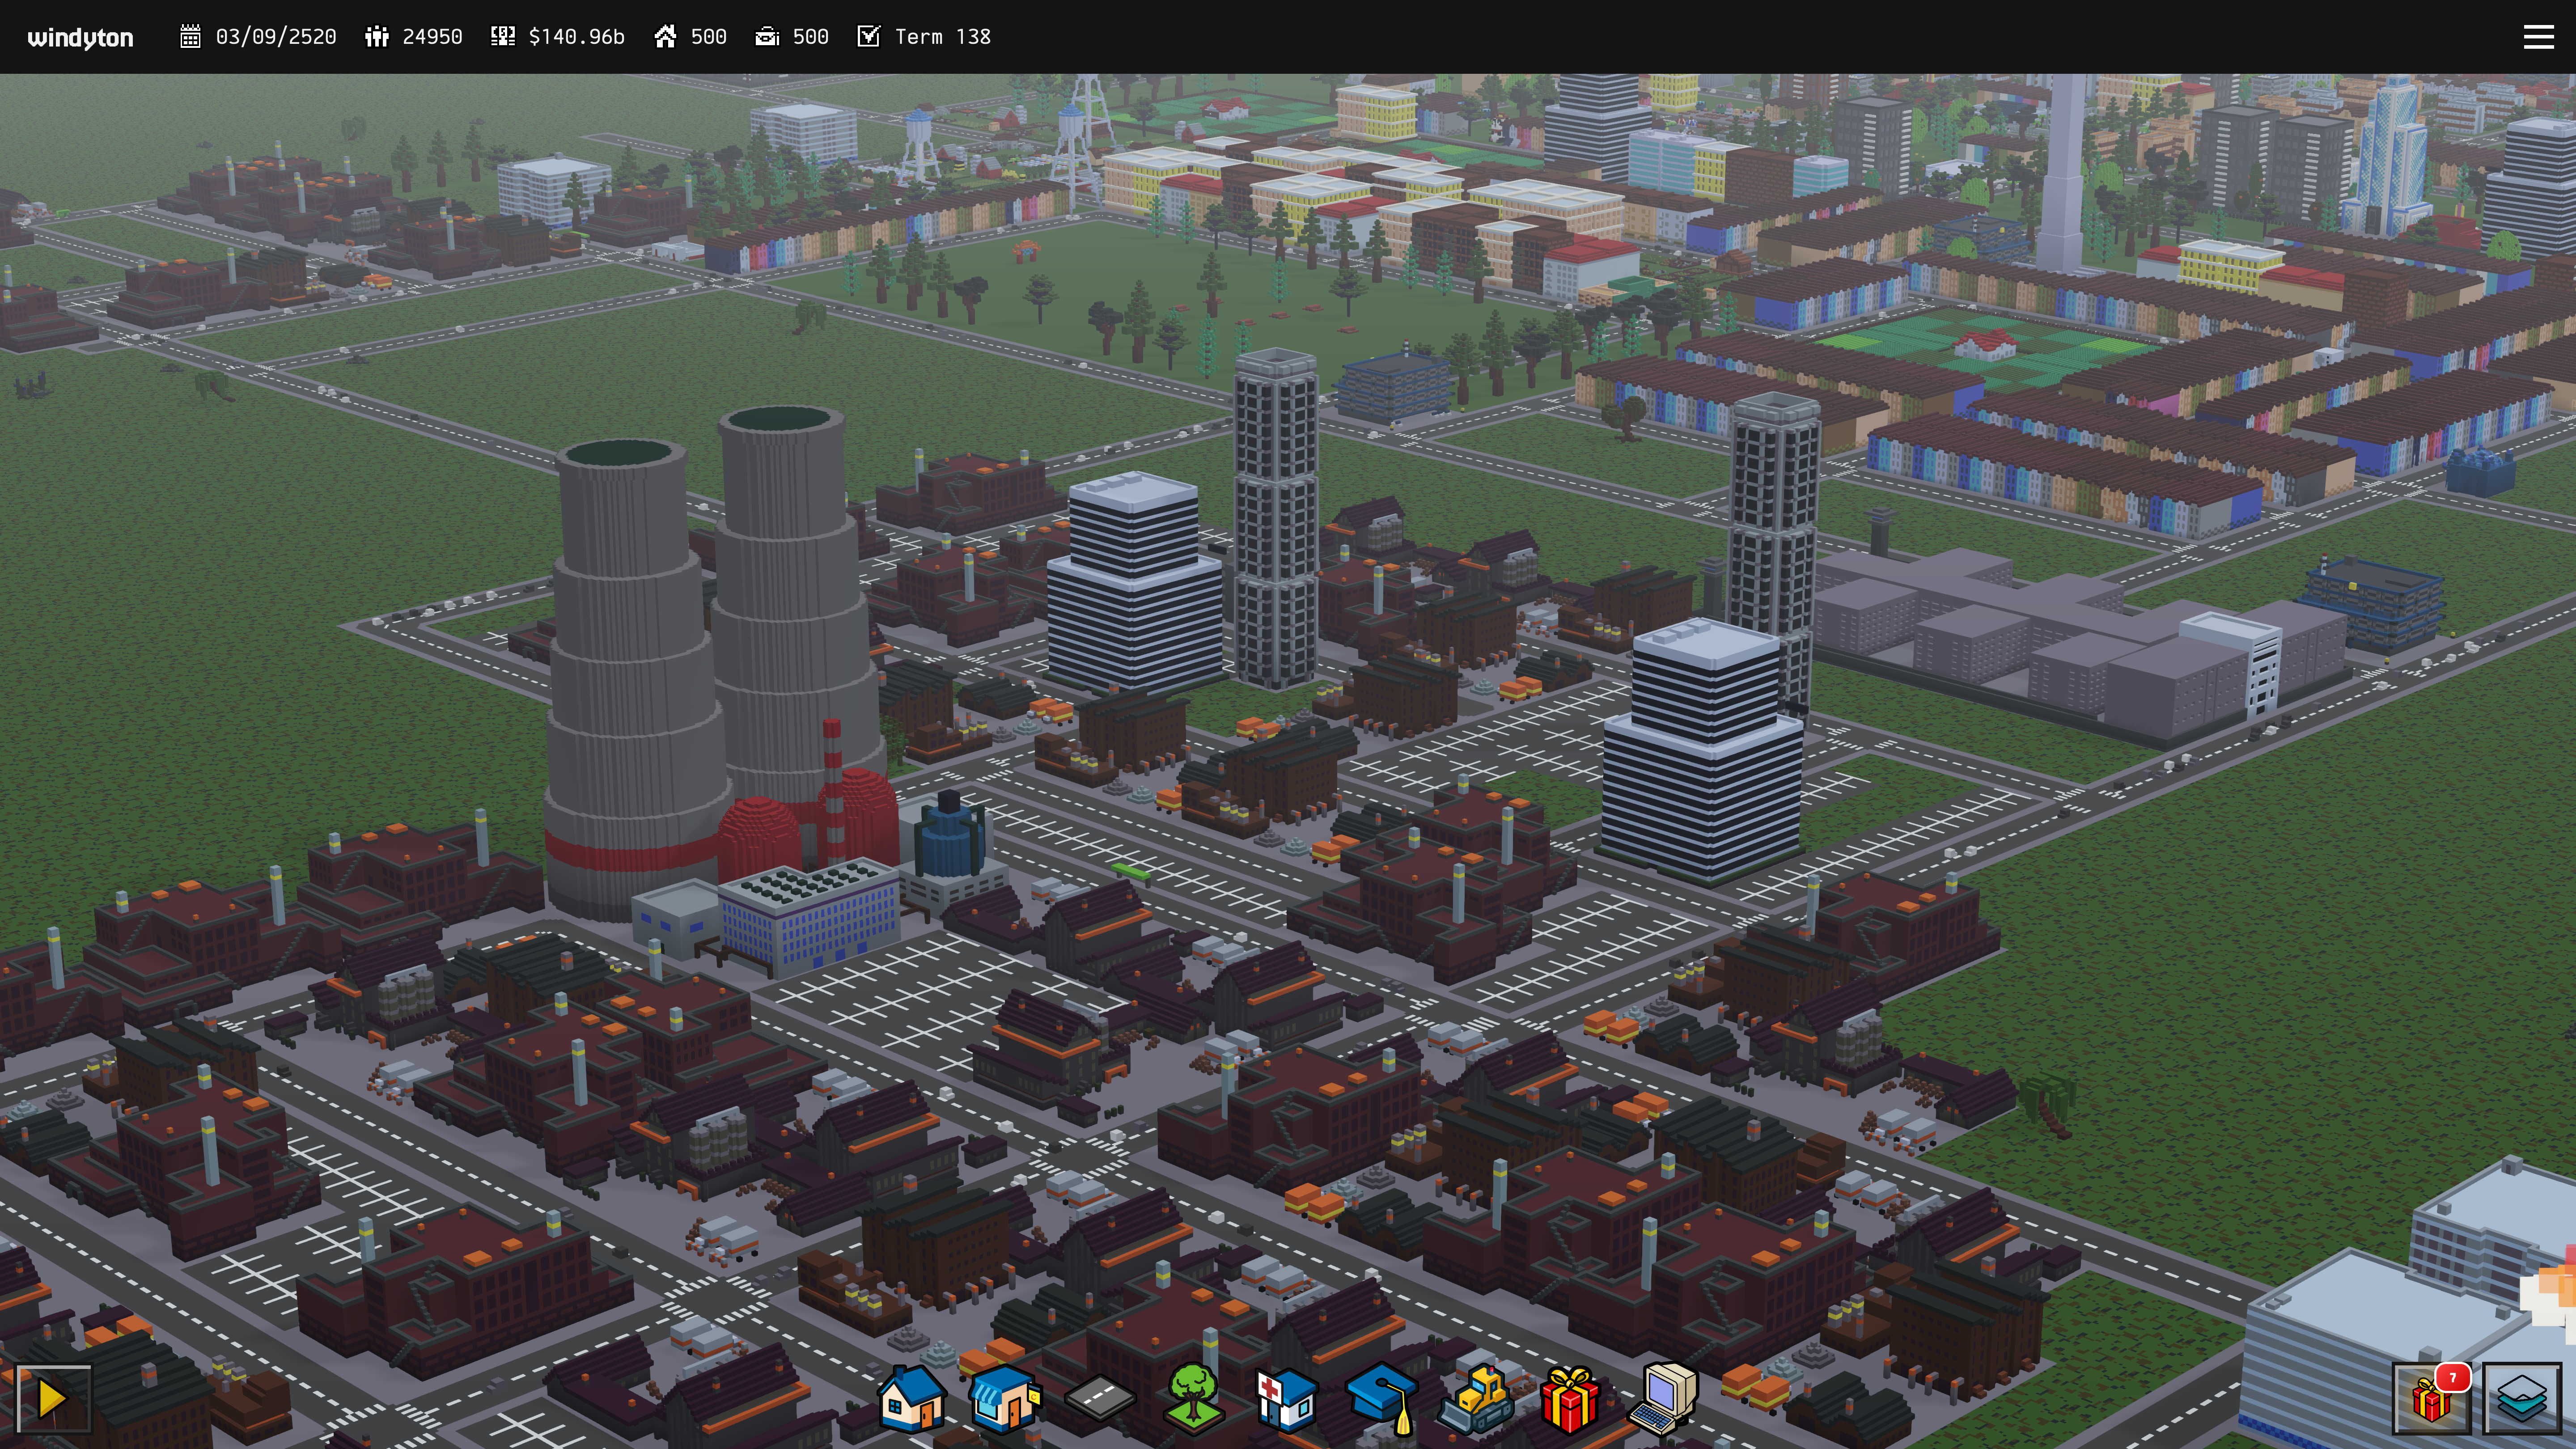The width and height of the screenshot is (2576, 1449).
Task: Resume simulation with the play button
Action: coord(53,1399)
